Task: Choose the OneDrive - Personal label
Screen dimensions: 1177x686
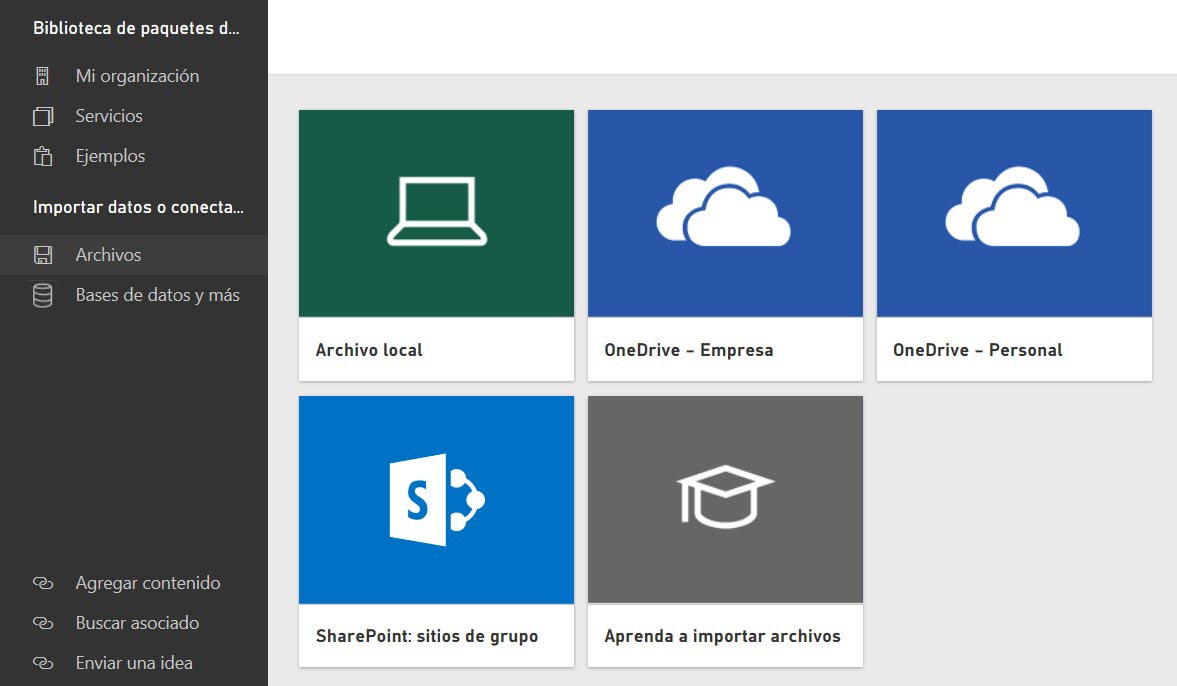Action: click(977, 351)
